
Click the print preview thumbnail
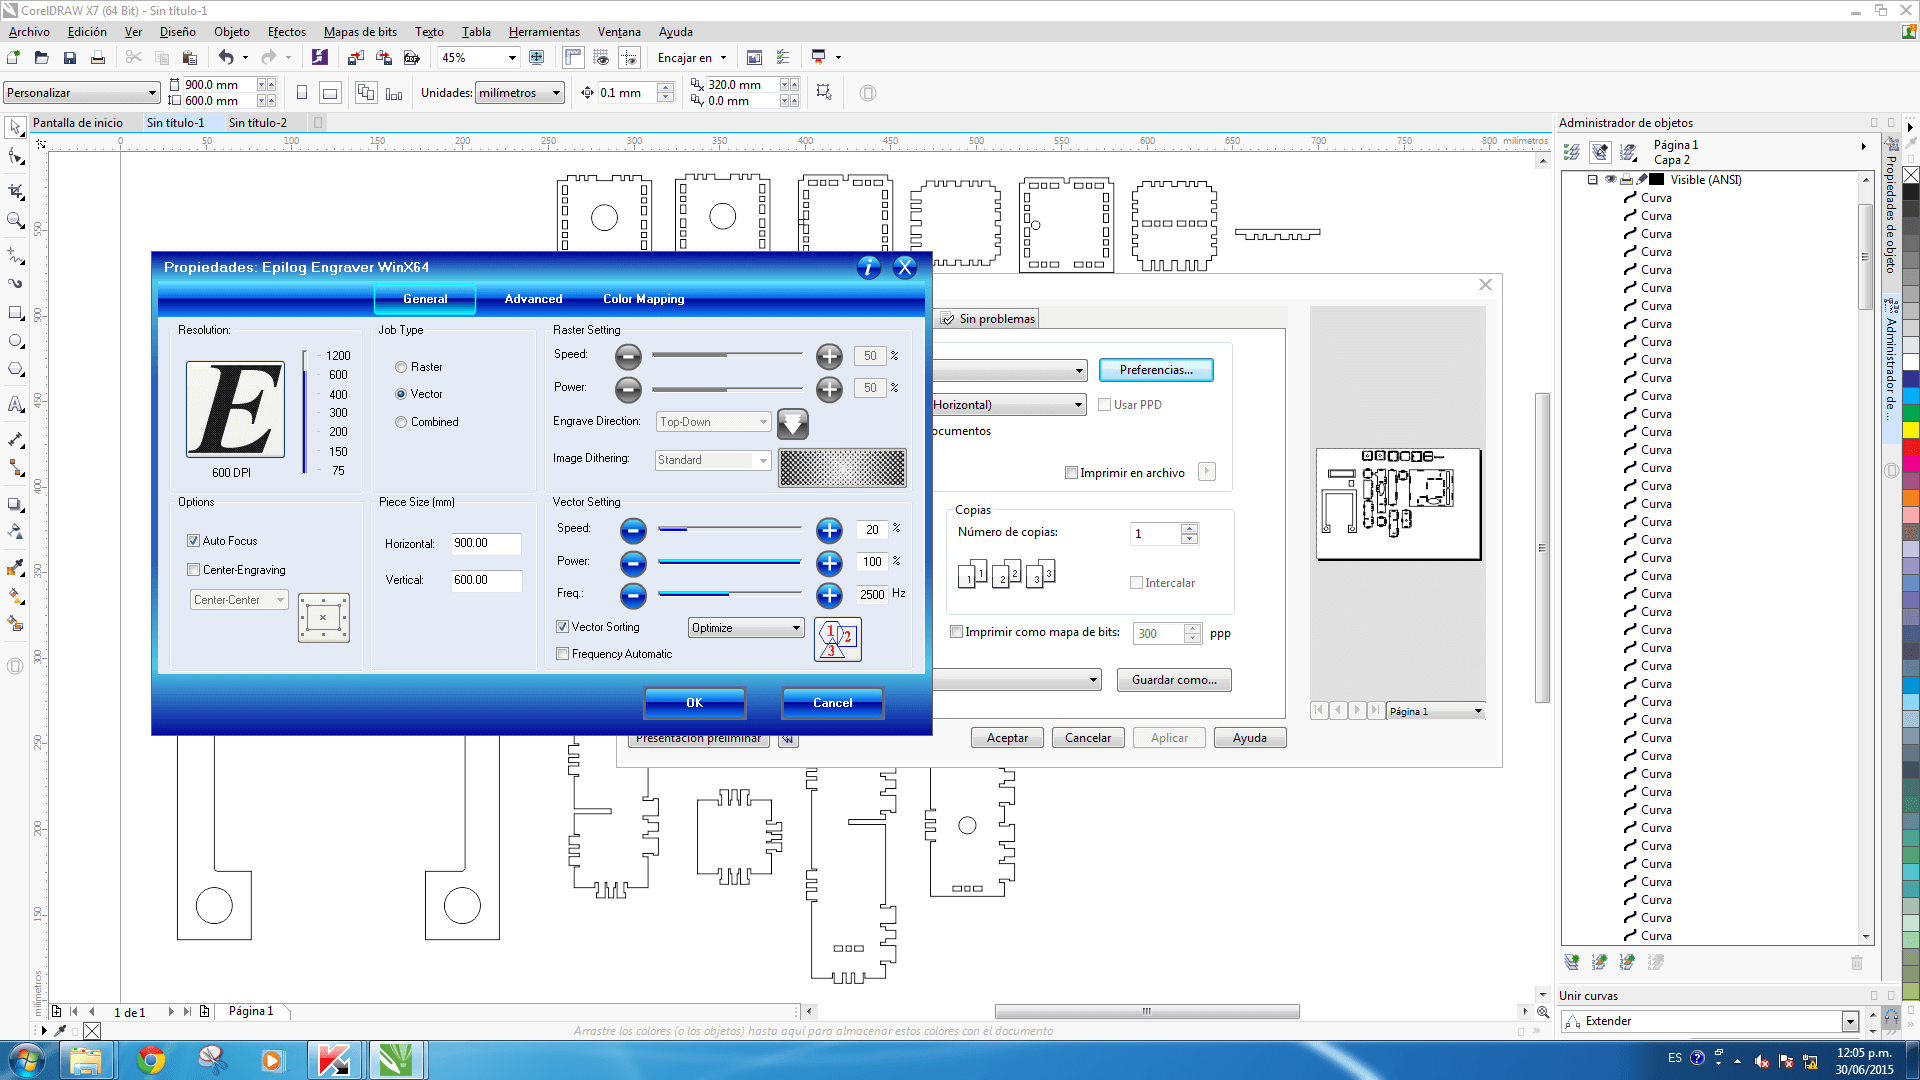[x=1398, y=504]
